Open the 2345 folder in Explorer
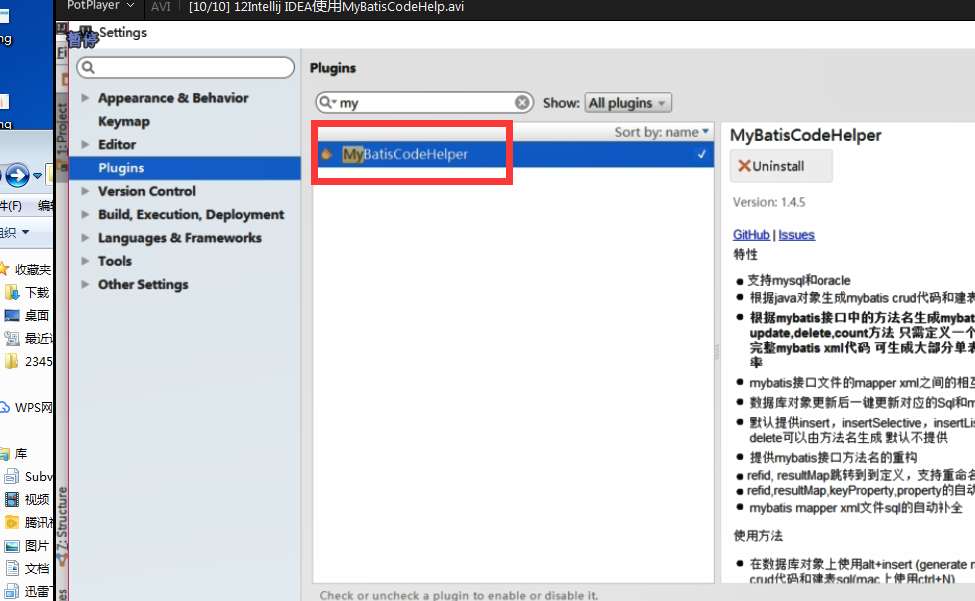975x601 pixels. [x=28, y=361]
